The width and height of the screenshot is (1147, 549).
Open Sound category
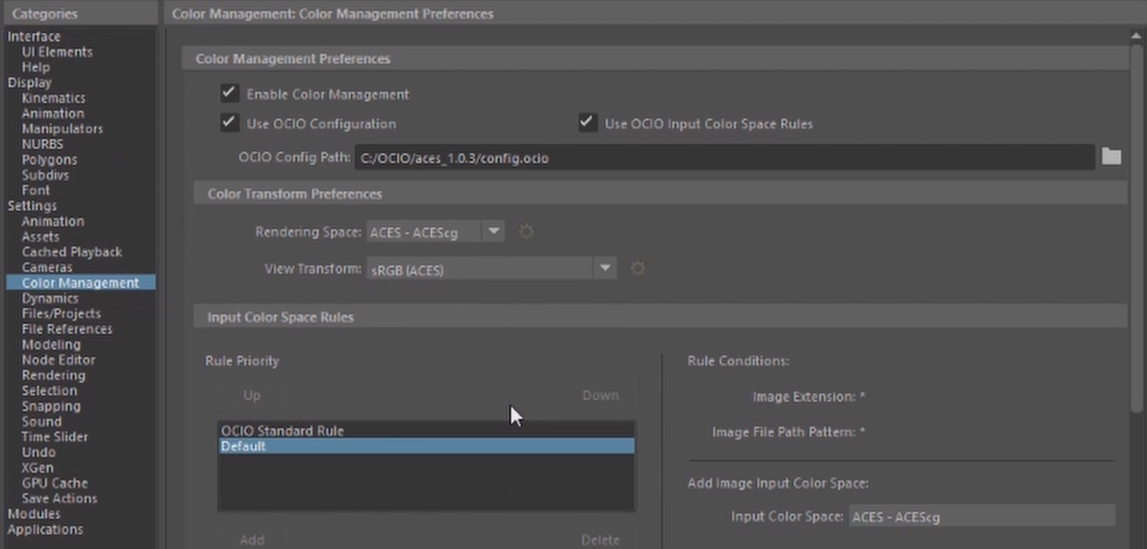[x=42, y=421]
